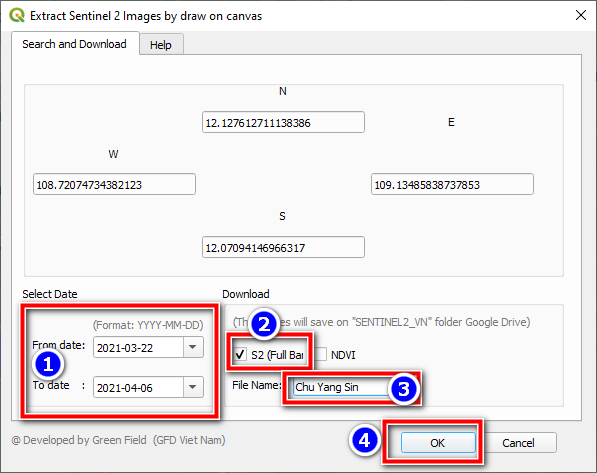Confirm with the OK button

pos(438,443)
